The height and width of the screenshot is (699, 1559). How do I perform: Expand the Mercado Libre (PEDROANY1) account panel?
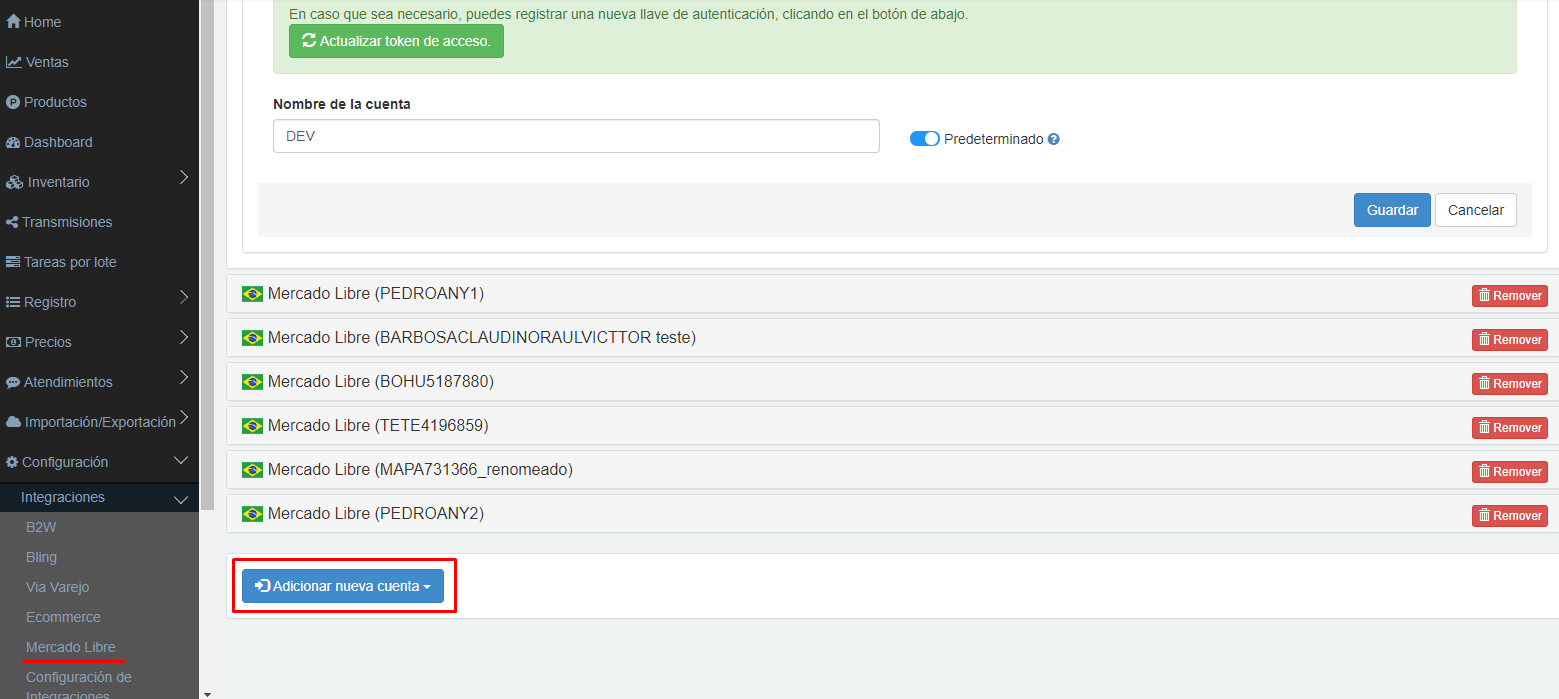tap(892, 294)
